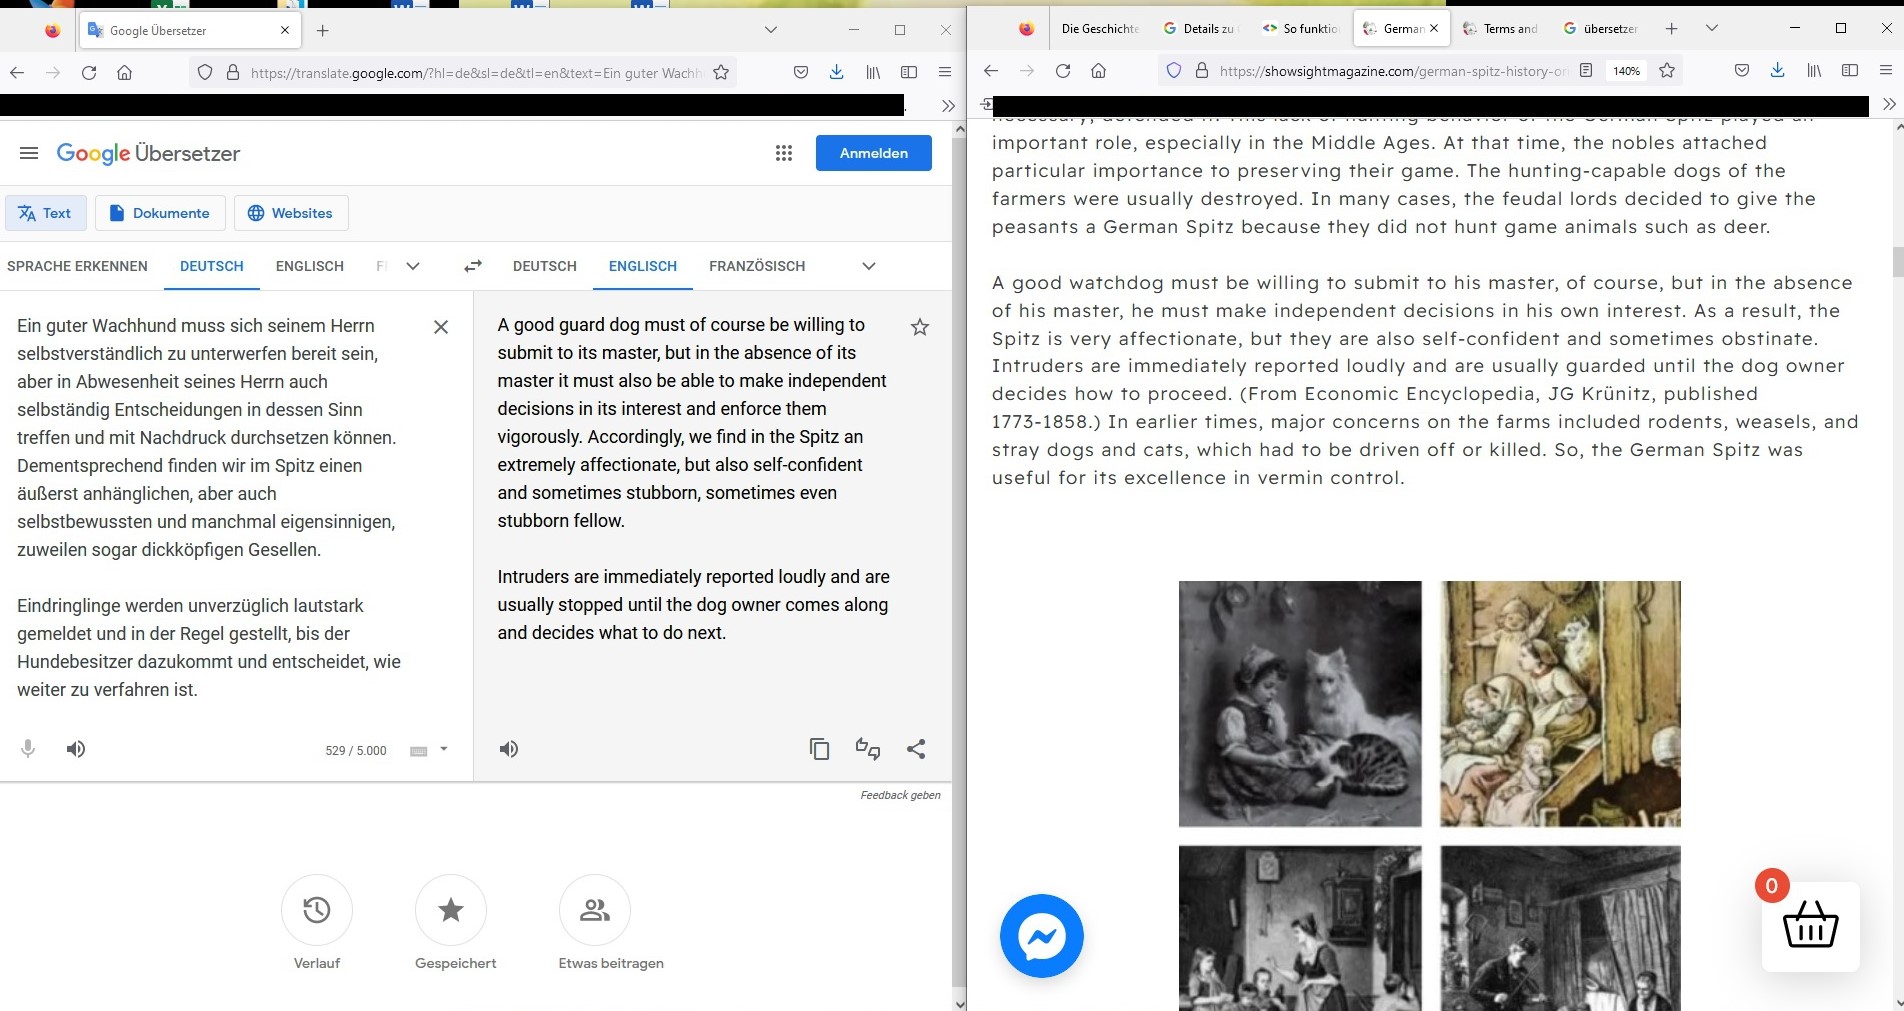The height and width of the screenshot is (1011, 1904).
Task: Rate this translation icon
Action: click(x=868, y=749)
